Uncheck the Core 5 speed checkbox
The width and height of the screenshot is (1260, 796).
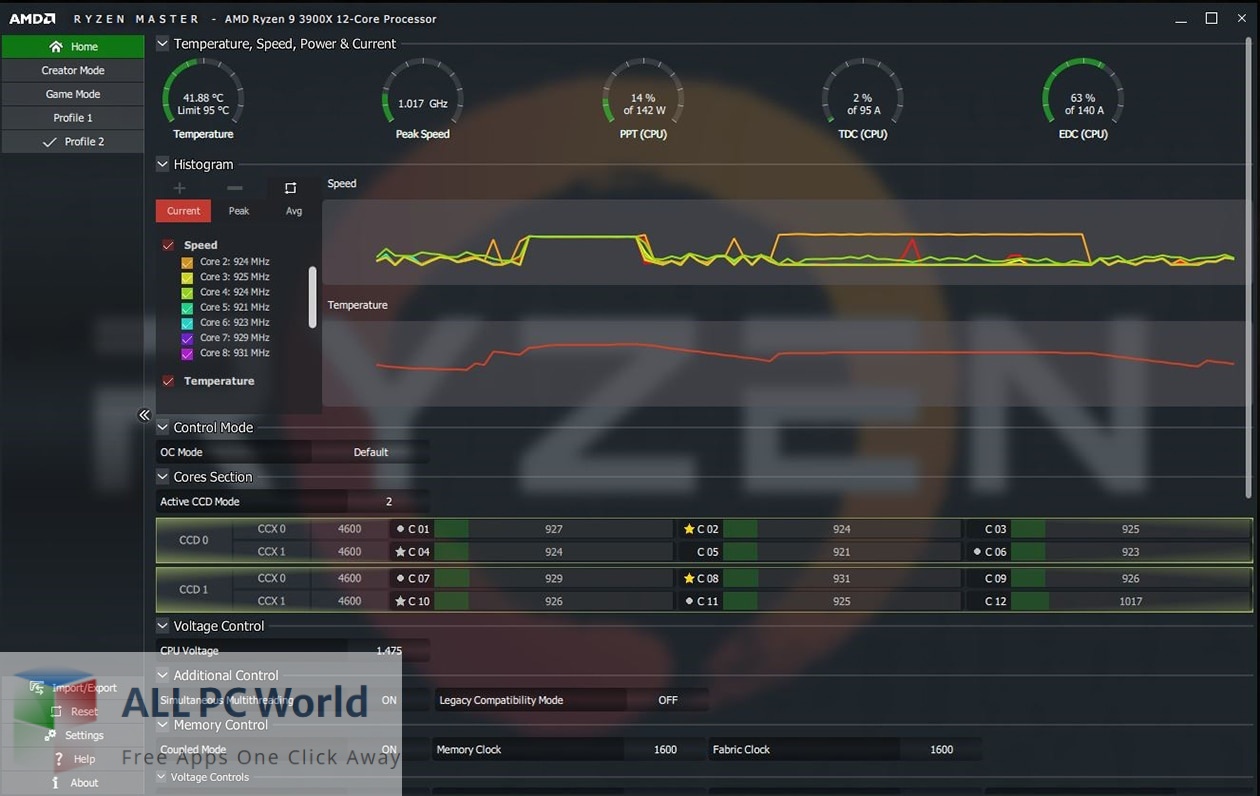[187, 307]
